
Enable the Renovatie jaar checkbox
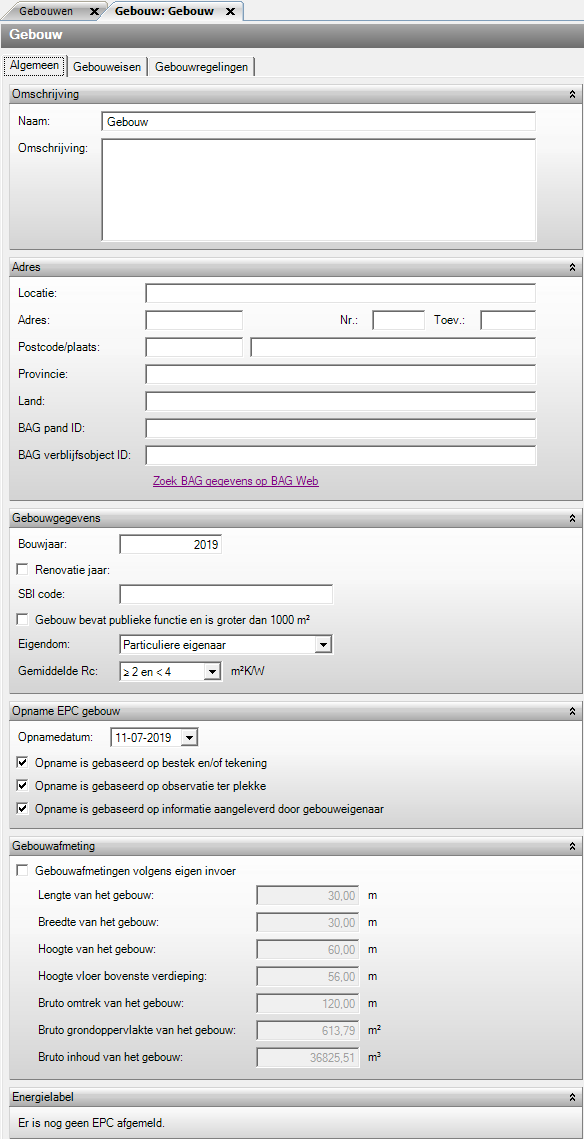[x=23, y=570]
